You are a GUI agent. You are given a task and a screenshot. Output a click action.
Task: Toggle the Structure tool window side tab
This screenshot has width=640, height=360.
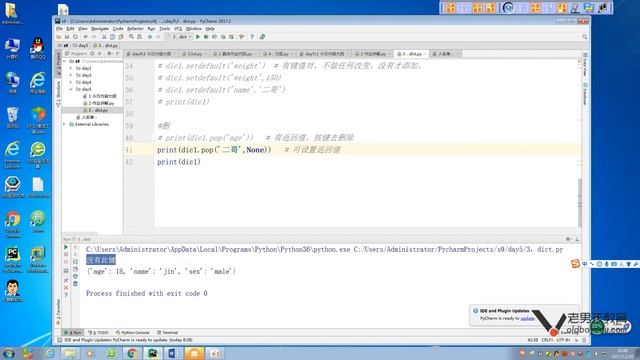[x=58, y=93]
